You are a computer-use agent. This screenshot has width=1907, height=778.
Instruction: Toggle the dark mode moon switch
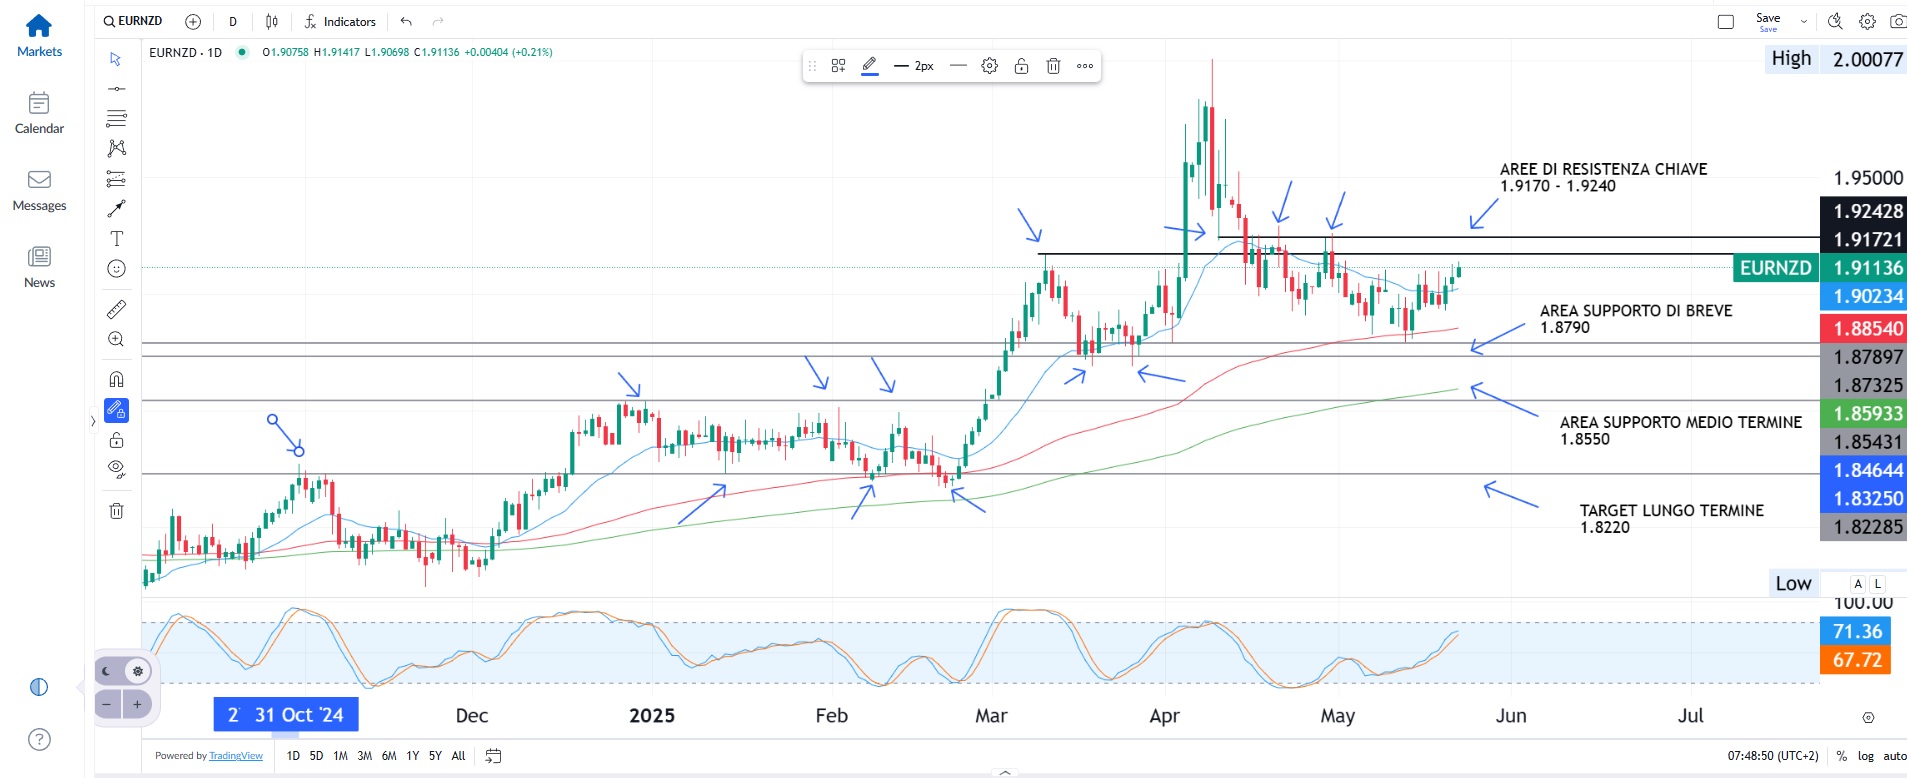click(x=108, y=671)
